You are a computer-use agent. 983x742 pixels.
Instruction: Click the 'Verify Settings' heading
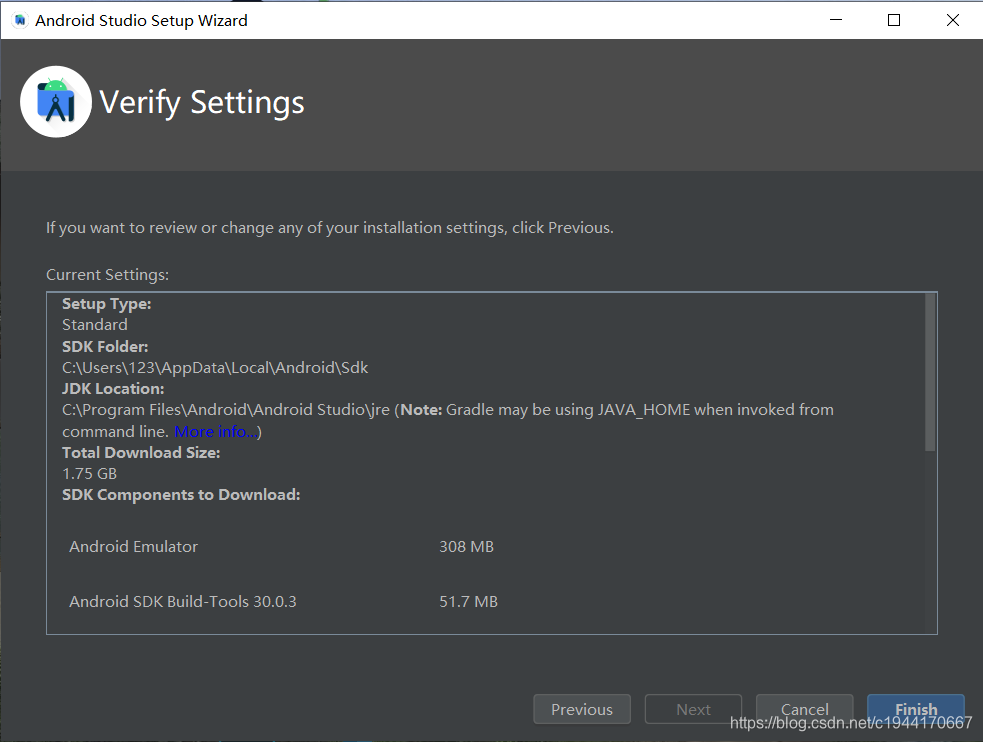pyautogui.click(x=202, y=102)
